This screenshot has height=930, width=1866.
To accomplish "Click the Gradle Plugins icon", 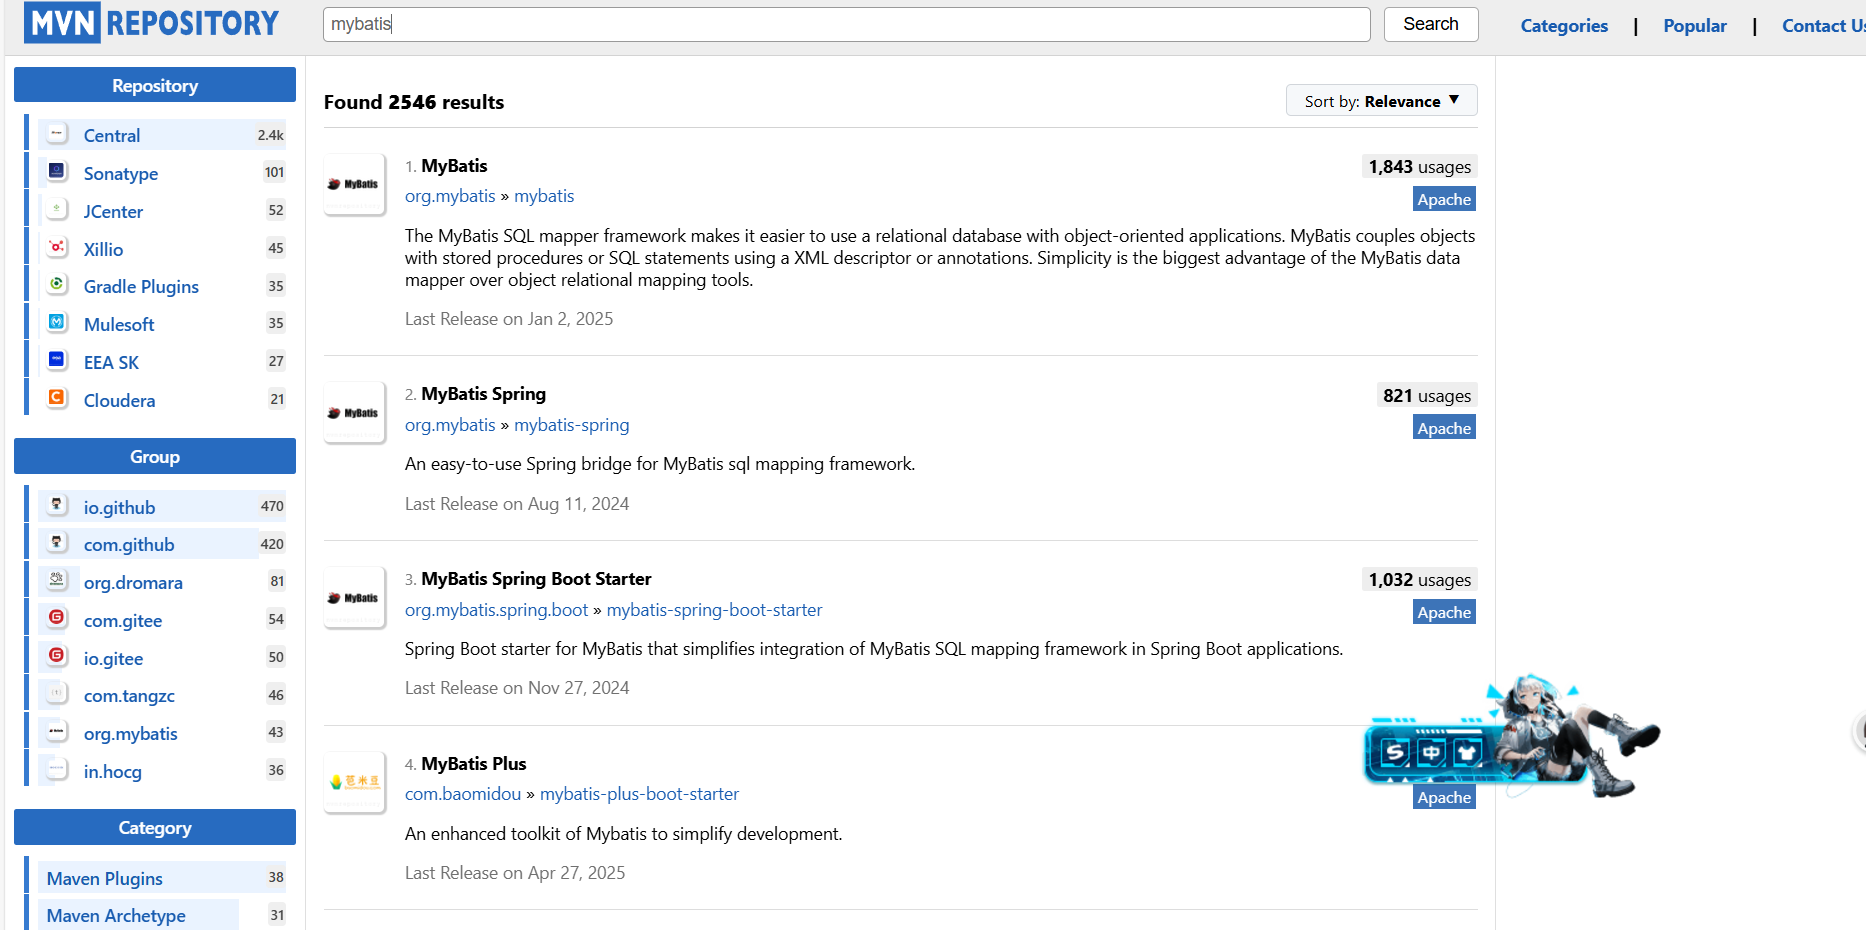I will click(57, 284).
